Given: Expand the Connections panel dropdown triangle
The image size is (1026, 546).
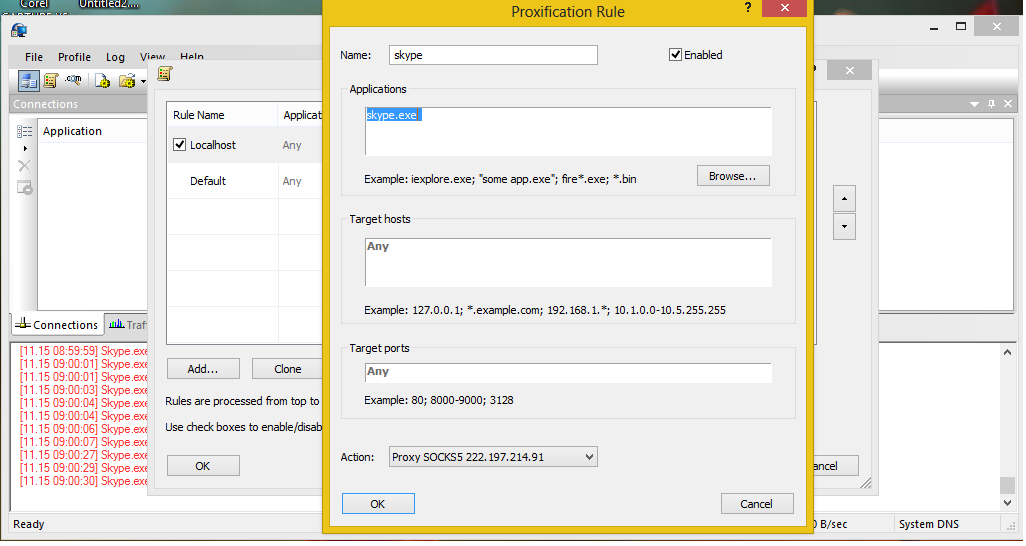Looking at the screenshot, I should click(x=975, y=104).
